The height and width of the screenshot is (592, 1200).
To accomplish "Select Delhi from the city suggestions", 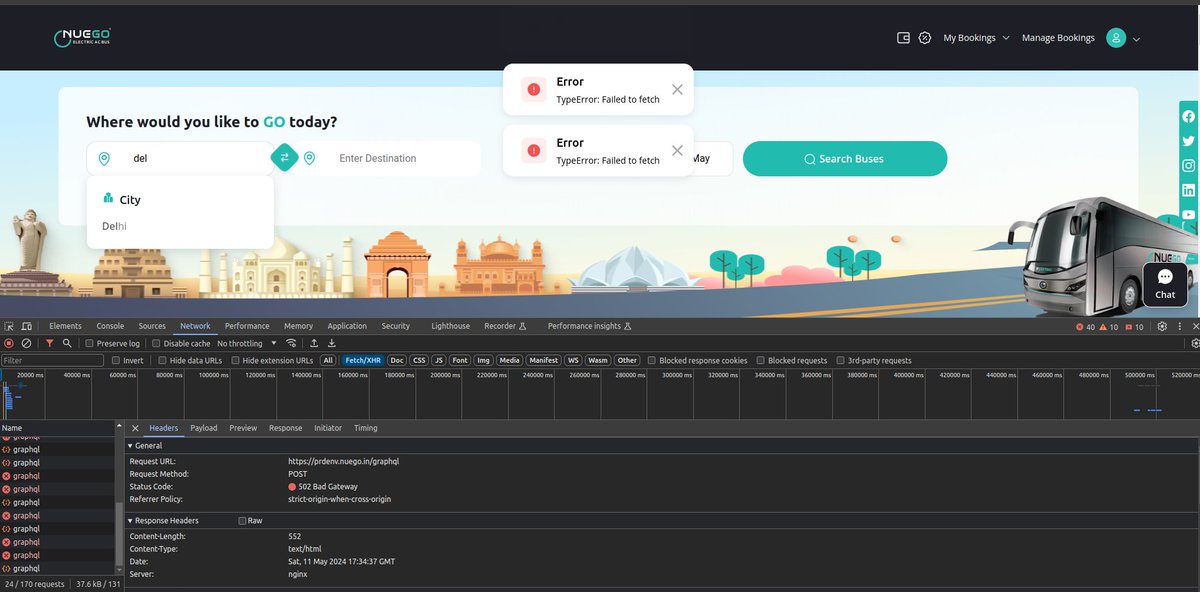I will point(114,226).
